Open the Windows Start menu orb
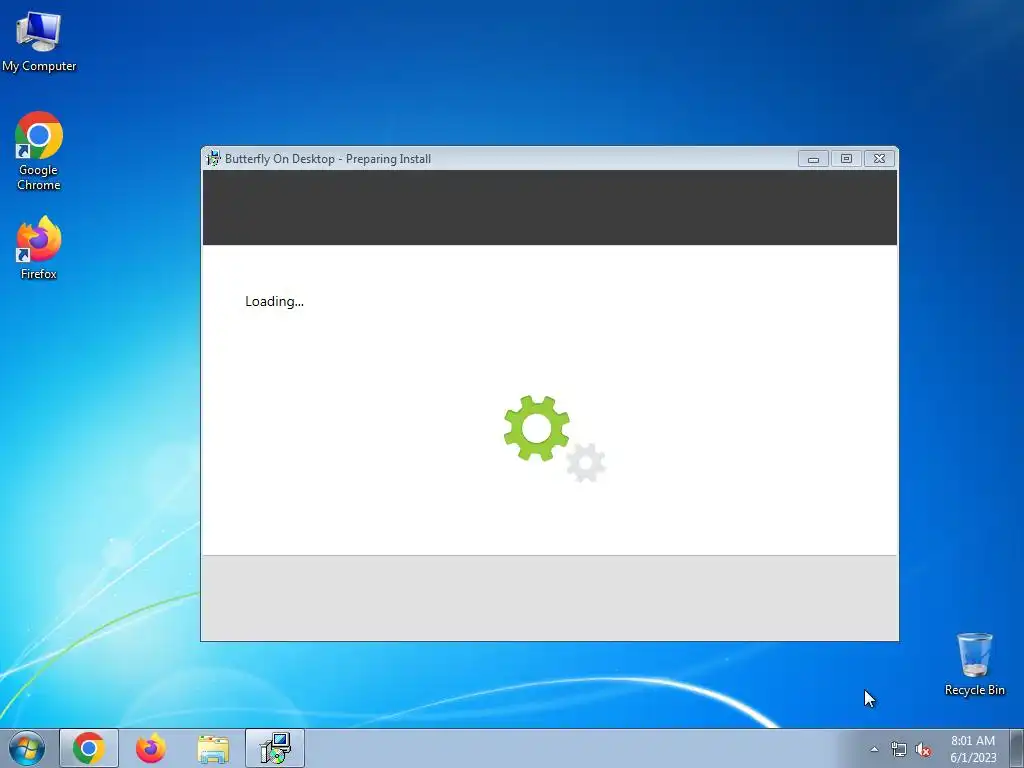Image resolution: width=1024 pixels, height=768 pixels. 27,748
